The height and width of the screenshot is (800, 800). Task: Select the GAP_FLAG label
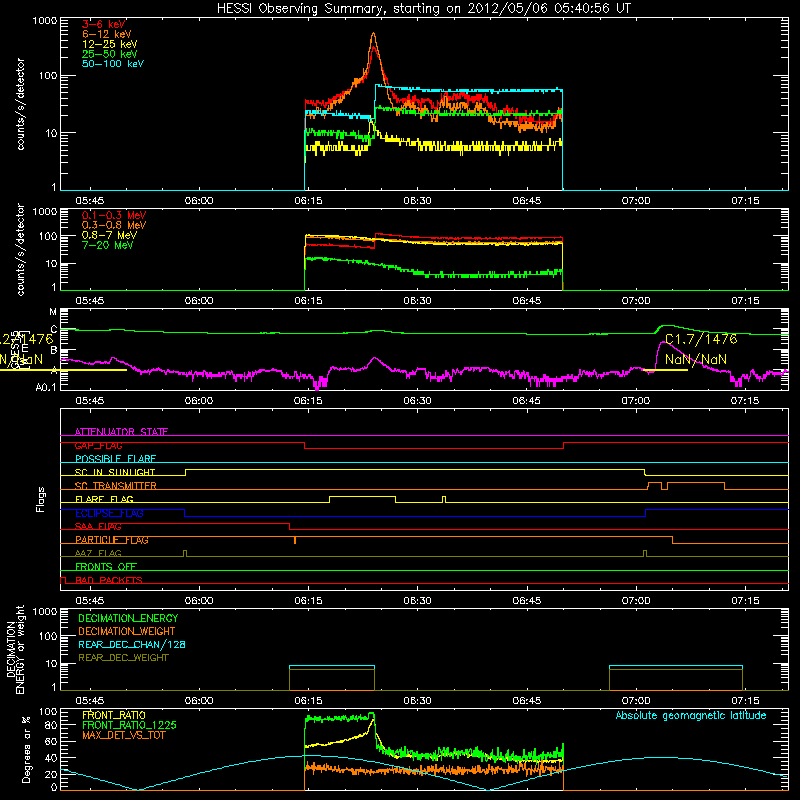tap(98, 445)
